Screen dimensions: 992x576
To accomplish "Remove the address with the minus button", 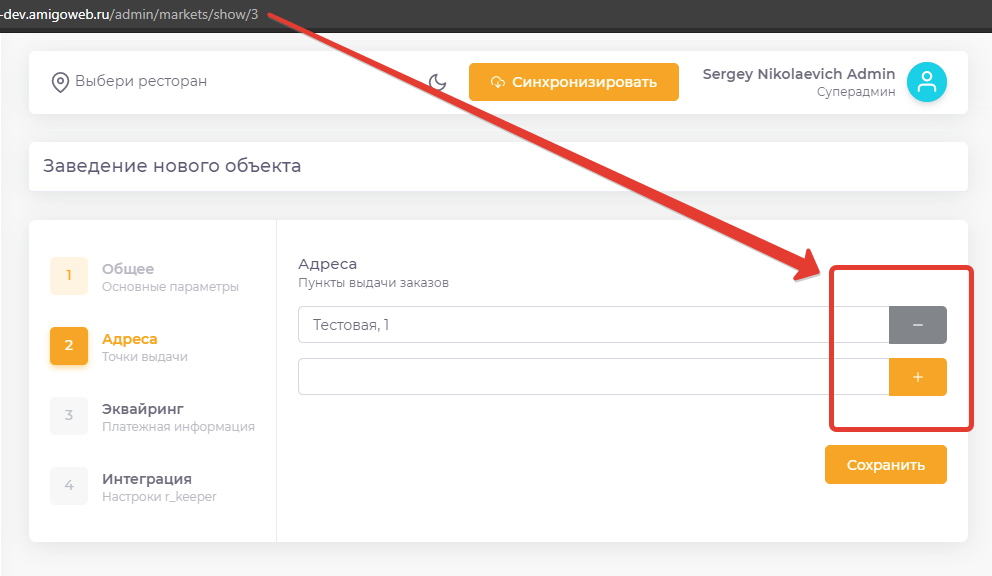I will pyautogui.click(x=917, y=325).
